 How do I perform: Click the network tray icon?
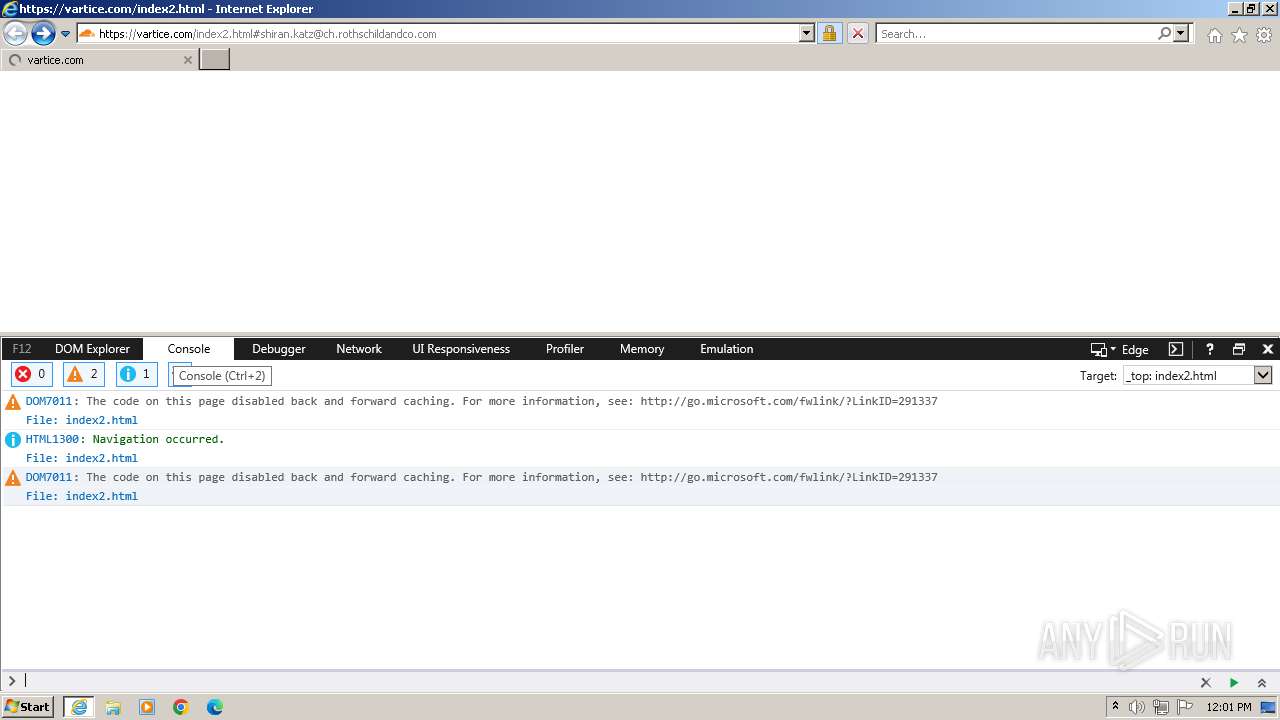1161,707
